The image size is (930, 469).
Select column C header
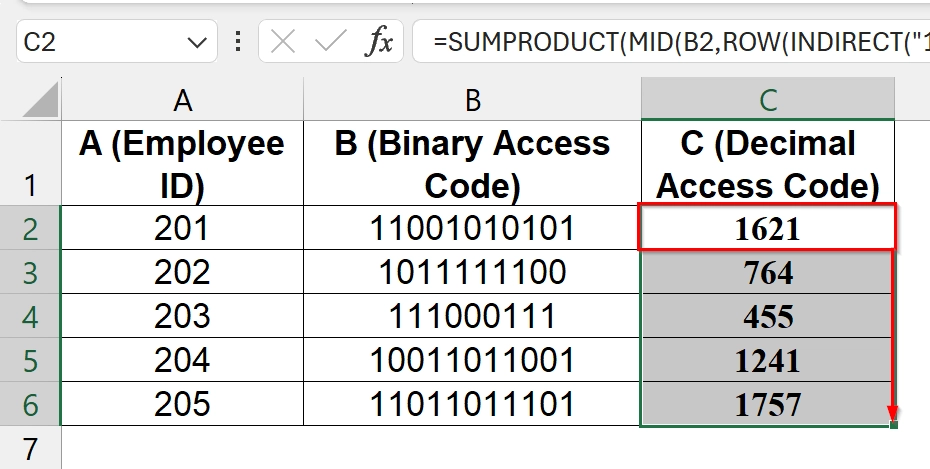[767, 100]
